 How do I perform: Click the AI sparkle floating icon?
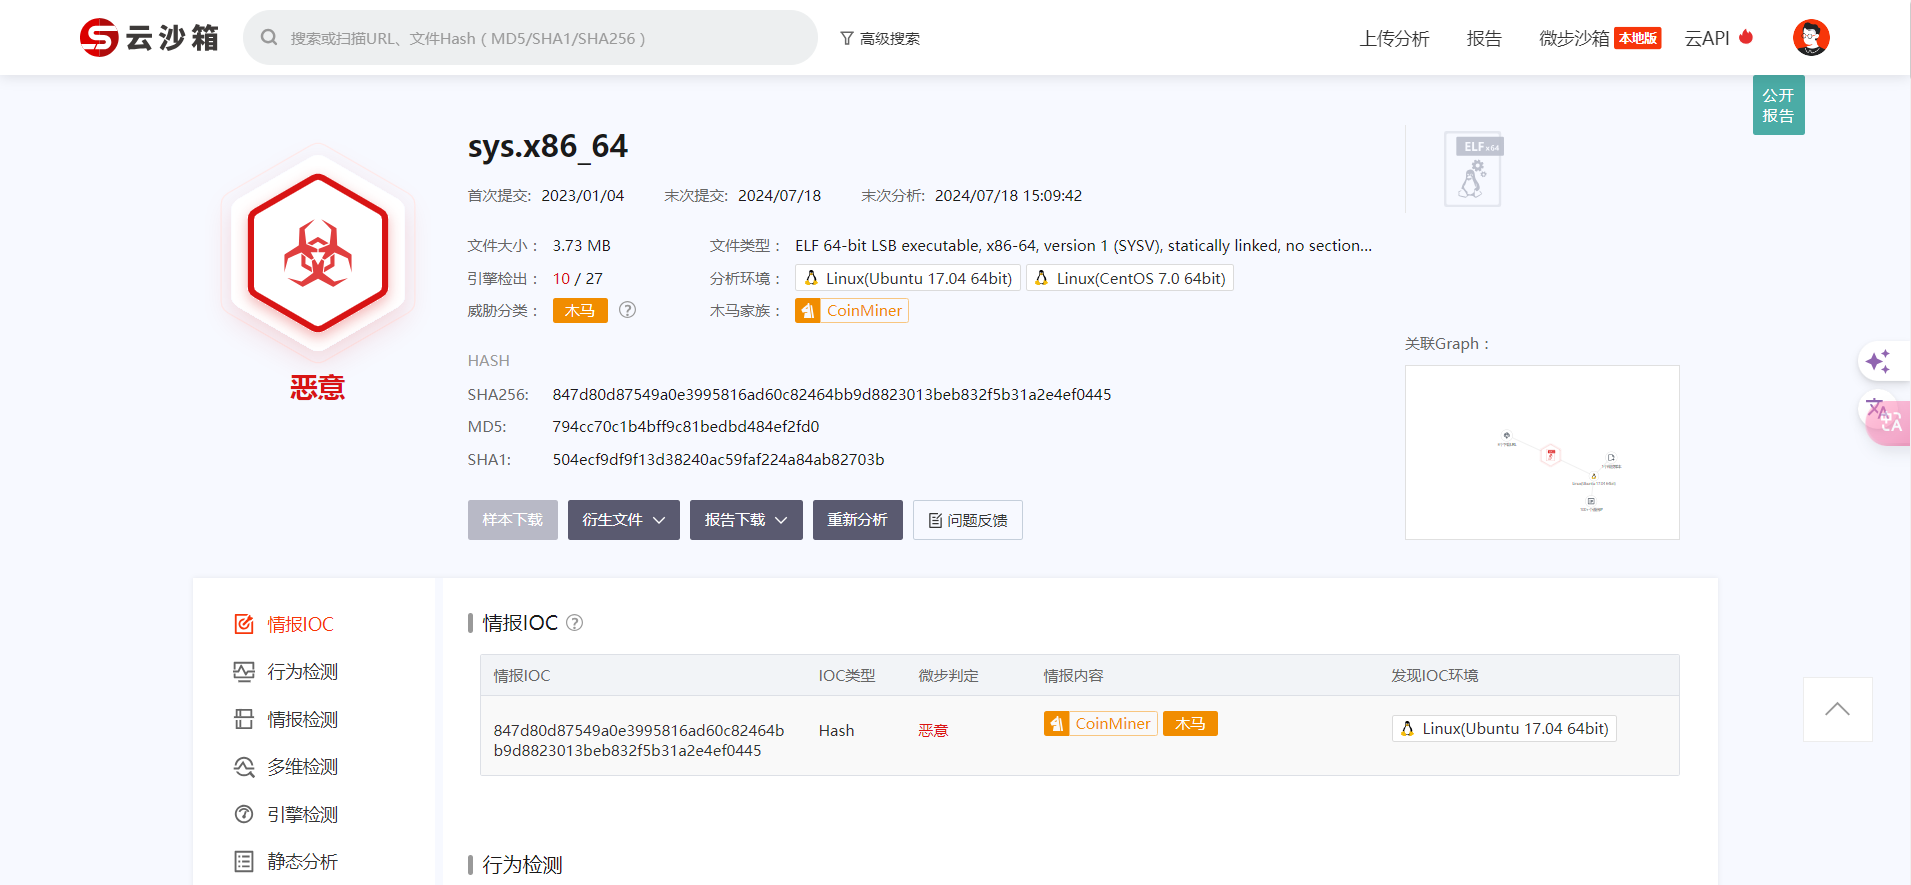(1878, 361)
